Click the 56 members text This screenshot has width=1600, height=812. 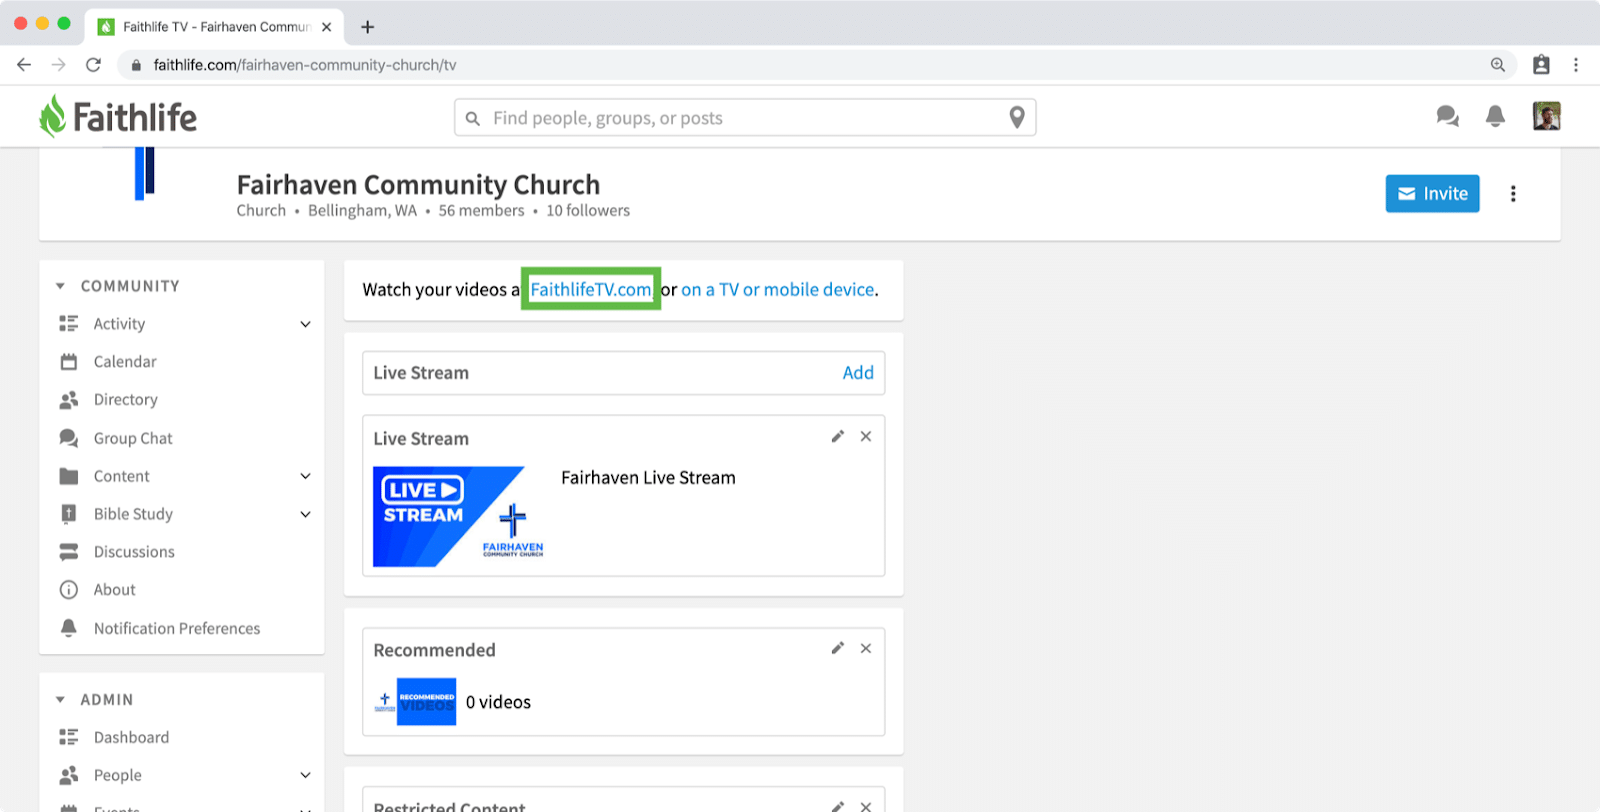(x=481, y=211)
